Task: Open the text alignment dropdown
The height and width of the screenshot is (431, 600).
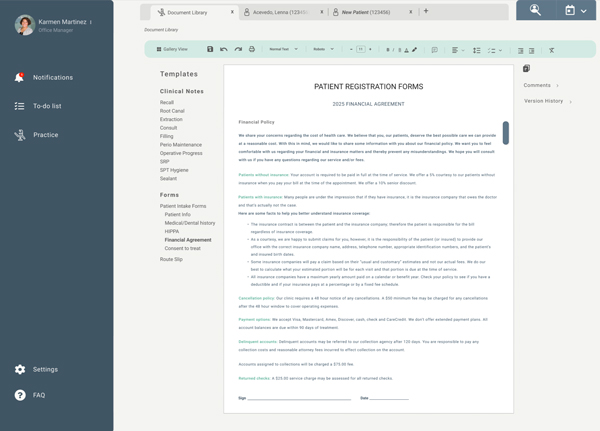Action: tap(458, 50)
